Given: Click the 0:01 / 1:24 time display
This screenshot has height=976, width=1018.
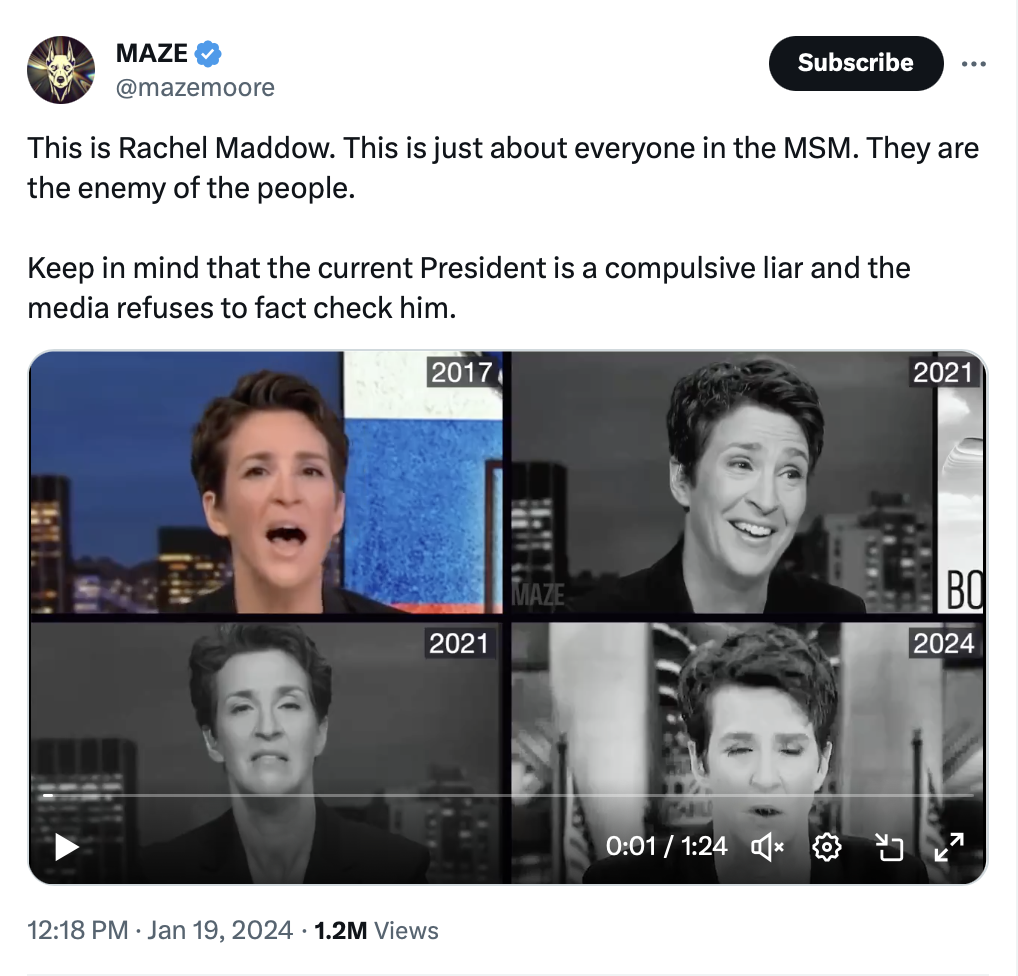Looking at the screenshot, I should [x=666, y=846].
